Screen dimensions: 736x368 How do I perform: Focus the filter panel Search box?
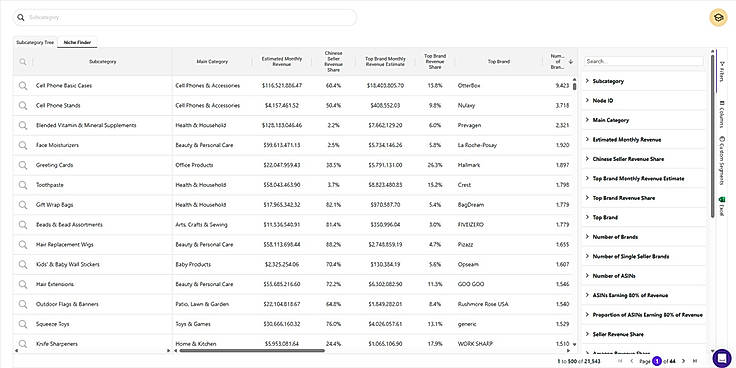click(644, 61)
